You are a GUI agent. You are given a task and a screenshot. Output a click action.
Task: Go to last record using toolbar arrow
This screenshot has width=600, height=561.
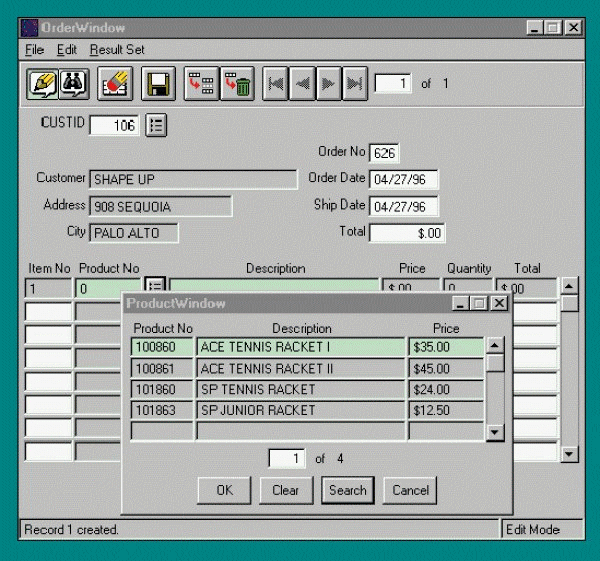pos(354,84)
